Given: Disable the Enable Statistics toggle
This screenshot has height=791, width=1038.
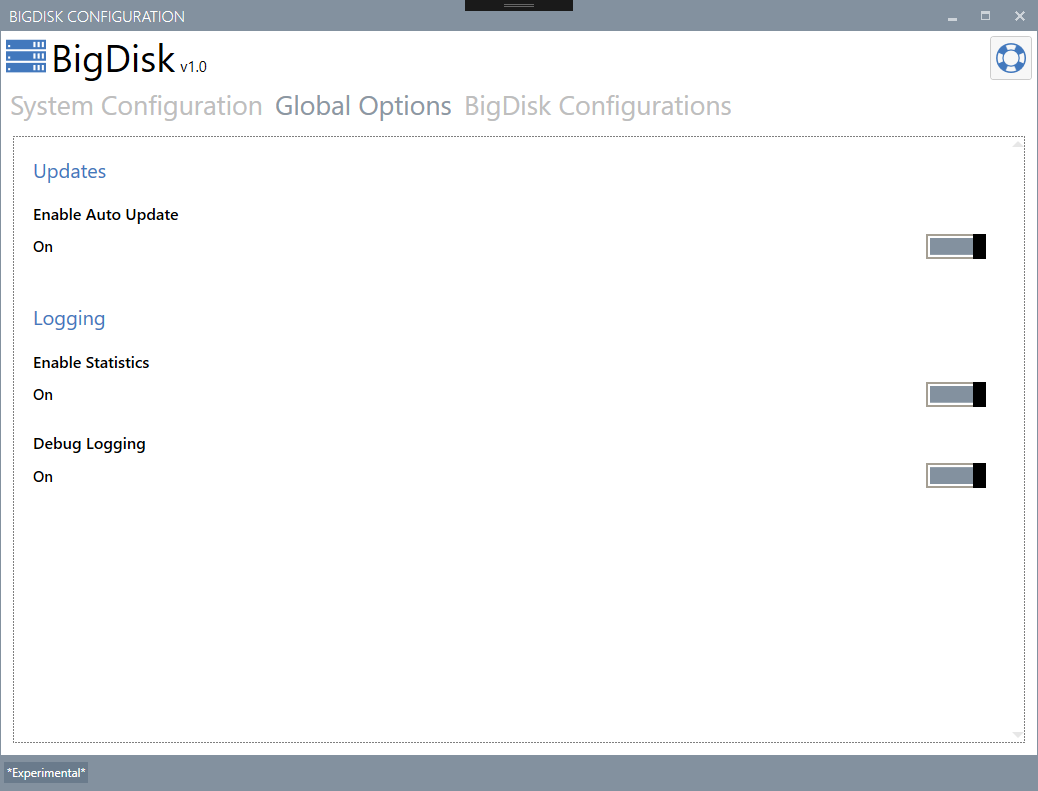Looking at the screenshot, I should tap(956, 395).
